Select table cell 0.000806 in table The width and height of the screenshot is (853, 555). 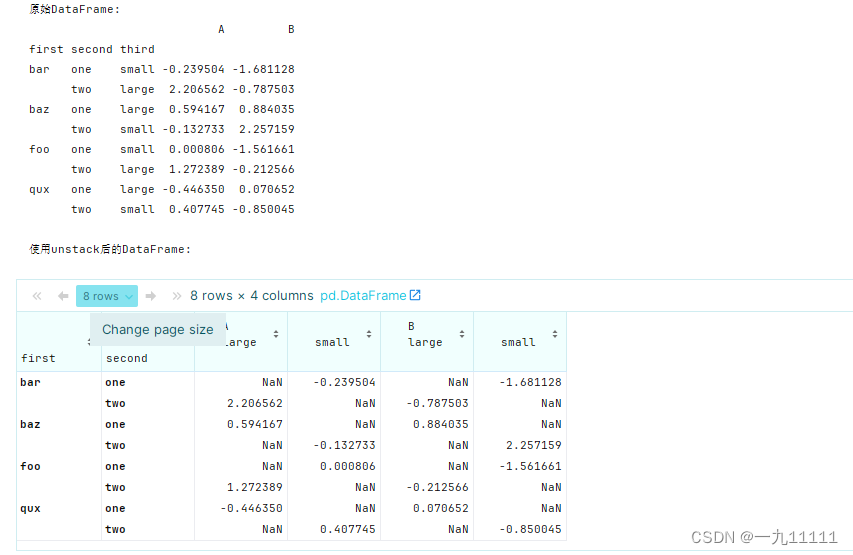click(348, 466)
